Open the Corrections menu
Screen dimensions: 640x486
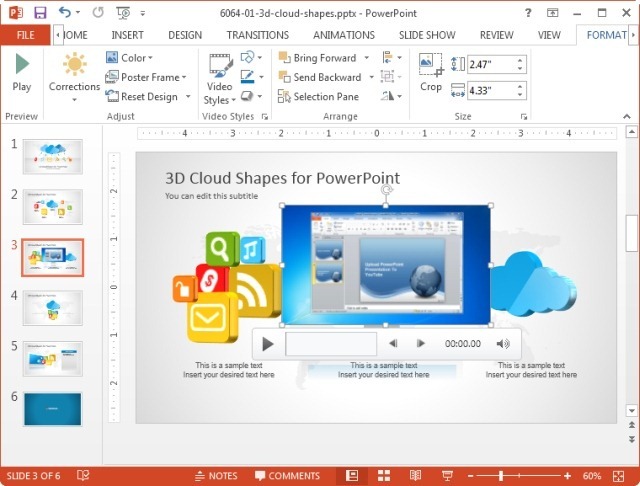74,77
